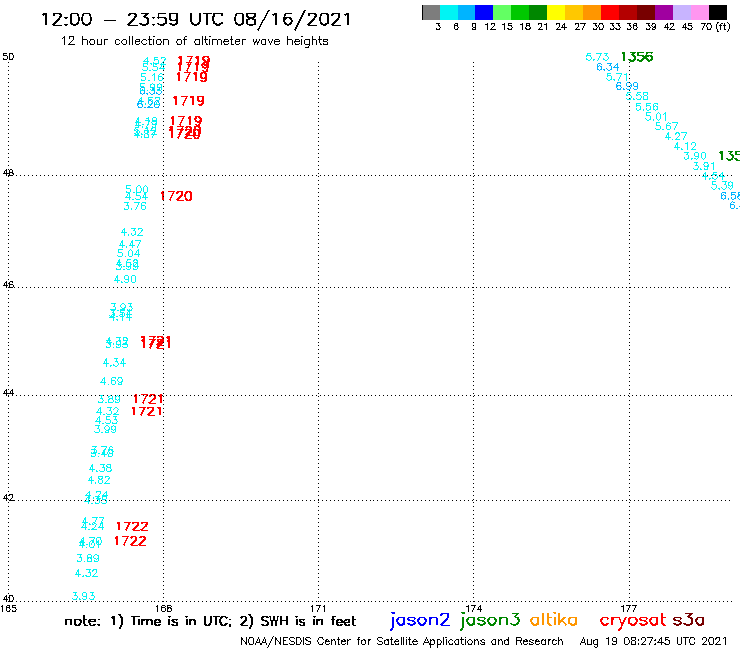Click the latitude axis label '44'

(x=8, y=393)
